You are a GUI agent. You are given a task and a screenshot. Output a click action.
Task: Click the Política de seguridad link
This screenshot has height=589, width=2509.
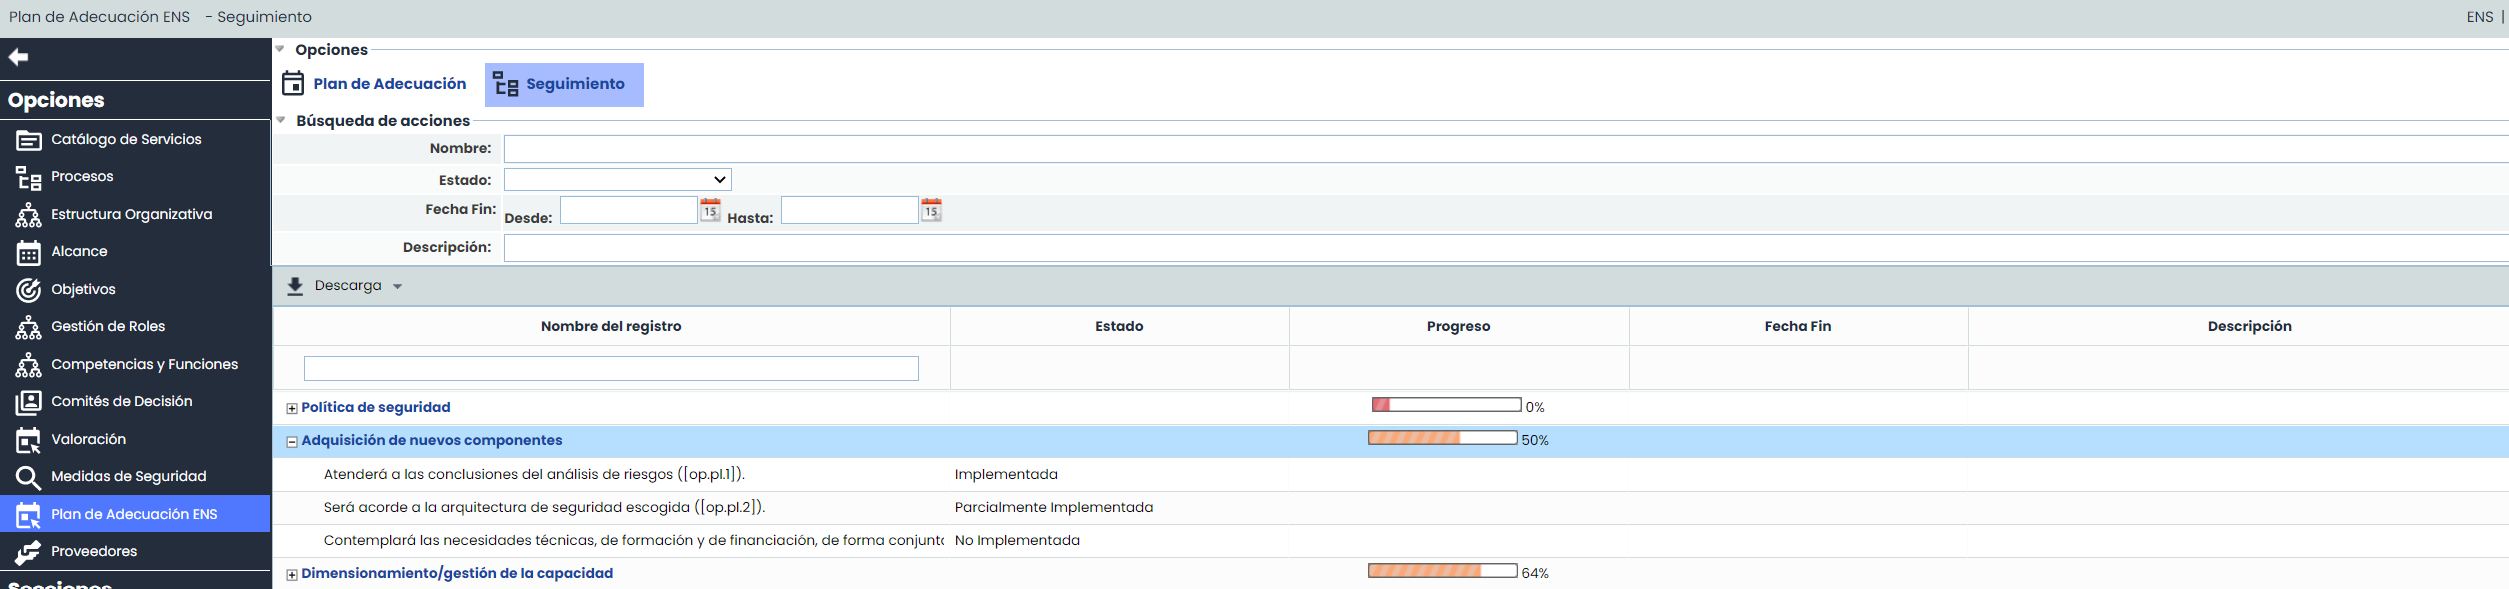click(x=375, y=407)
